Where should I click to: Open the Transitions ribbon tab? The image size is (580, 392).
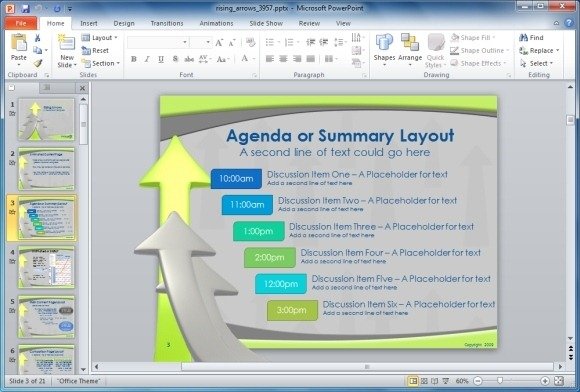(x=167, y=23)
